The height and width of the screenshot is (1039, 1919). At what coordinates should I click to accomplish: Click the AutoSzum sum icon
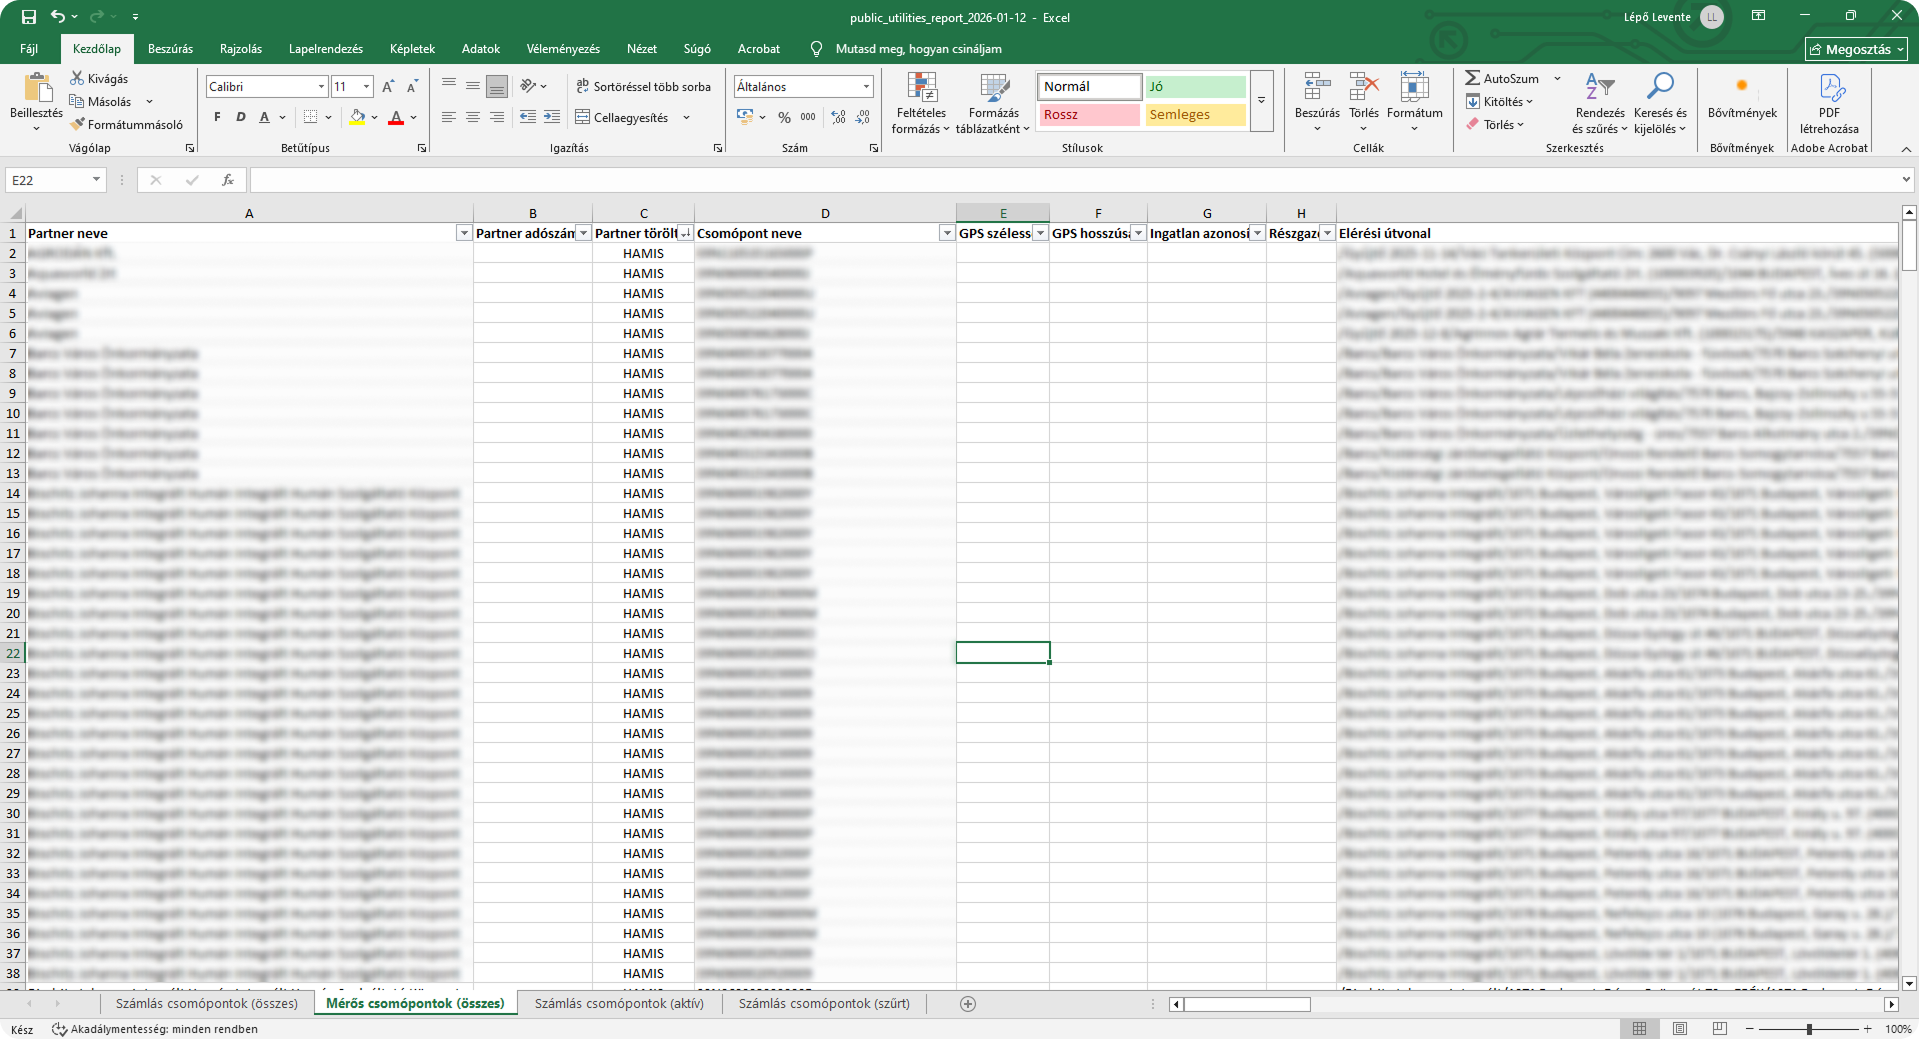(x=1473, y=78)
